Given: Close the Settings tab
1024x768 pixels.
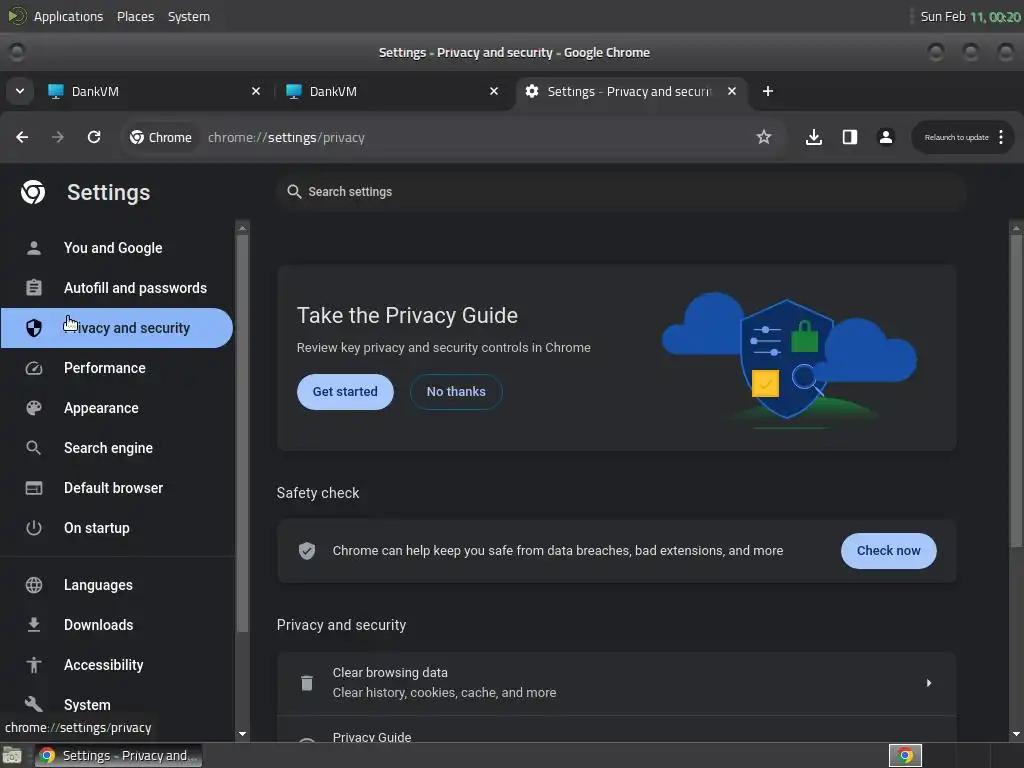Looking at the screenshot, I should click(x=732, y=91).
